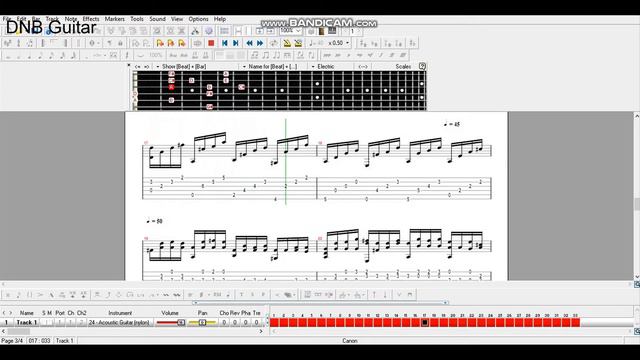Click the page number field
640x360 pixels.
point(353,31)
